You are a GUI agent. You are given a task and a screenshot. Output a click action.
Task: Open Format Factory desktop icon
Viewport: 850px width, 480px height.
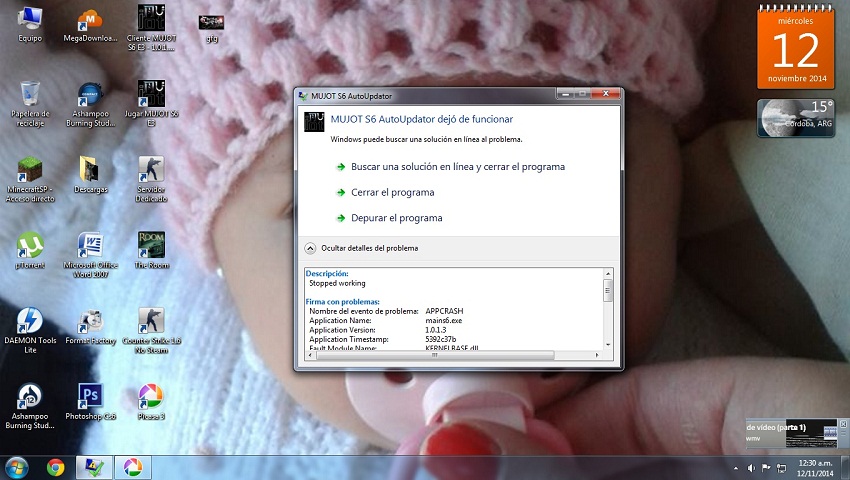point(91,321)
